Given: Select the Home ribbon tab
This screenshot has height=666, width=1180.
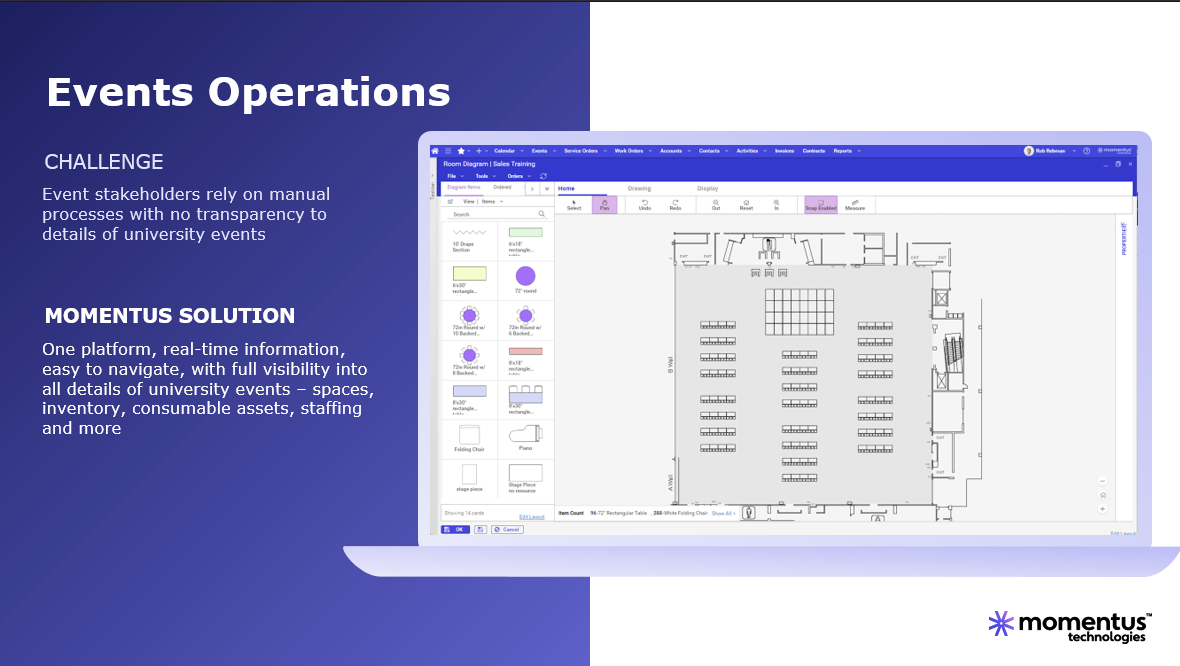Looking at the screenshot, I should tap(567, 188).
